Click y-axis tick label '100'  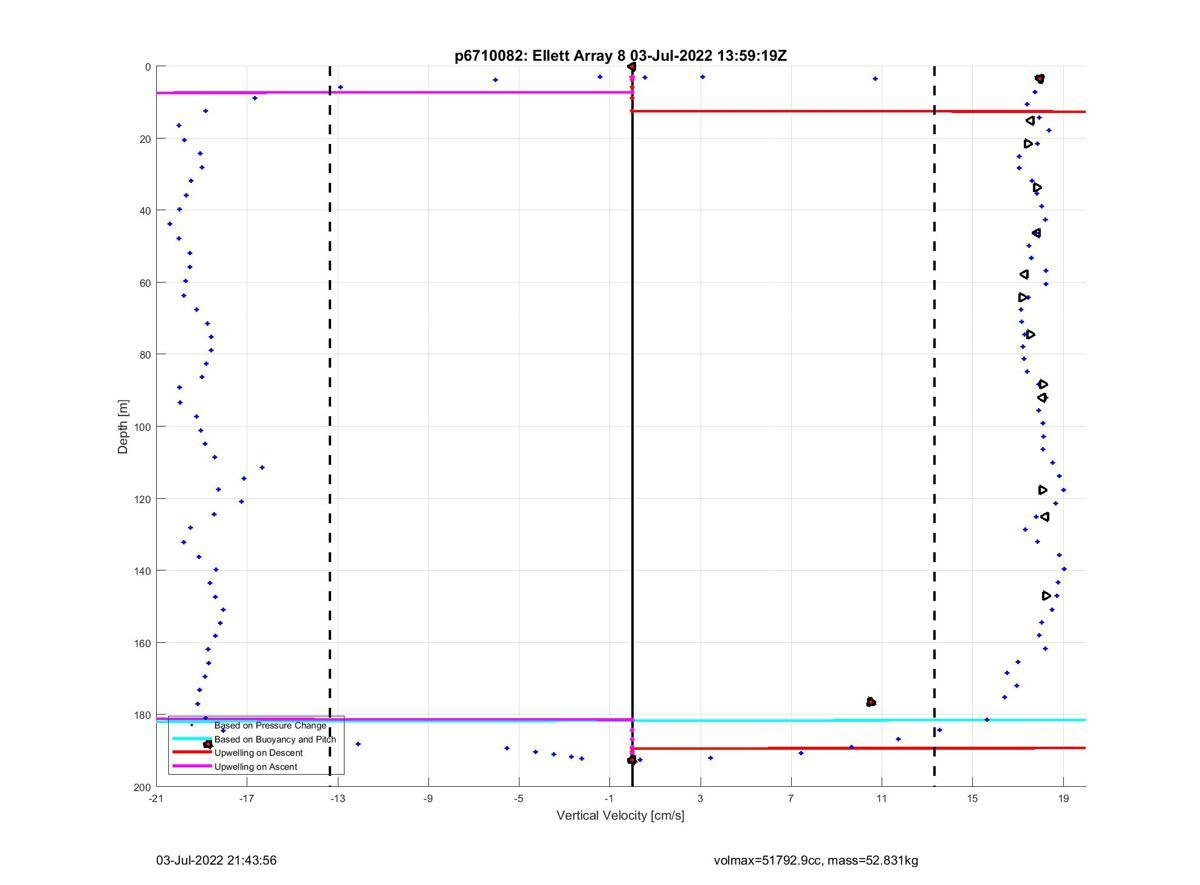(142, 427)
